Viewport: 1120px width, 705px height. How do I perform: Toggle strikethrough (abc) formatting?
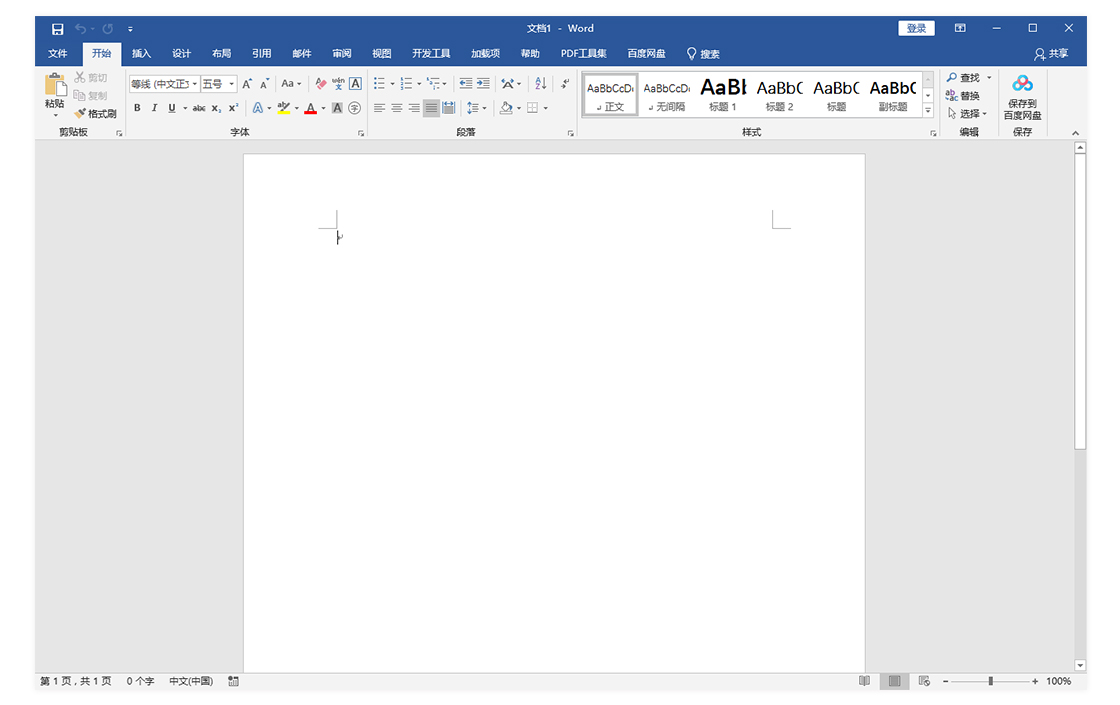(x=199, y=108)
